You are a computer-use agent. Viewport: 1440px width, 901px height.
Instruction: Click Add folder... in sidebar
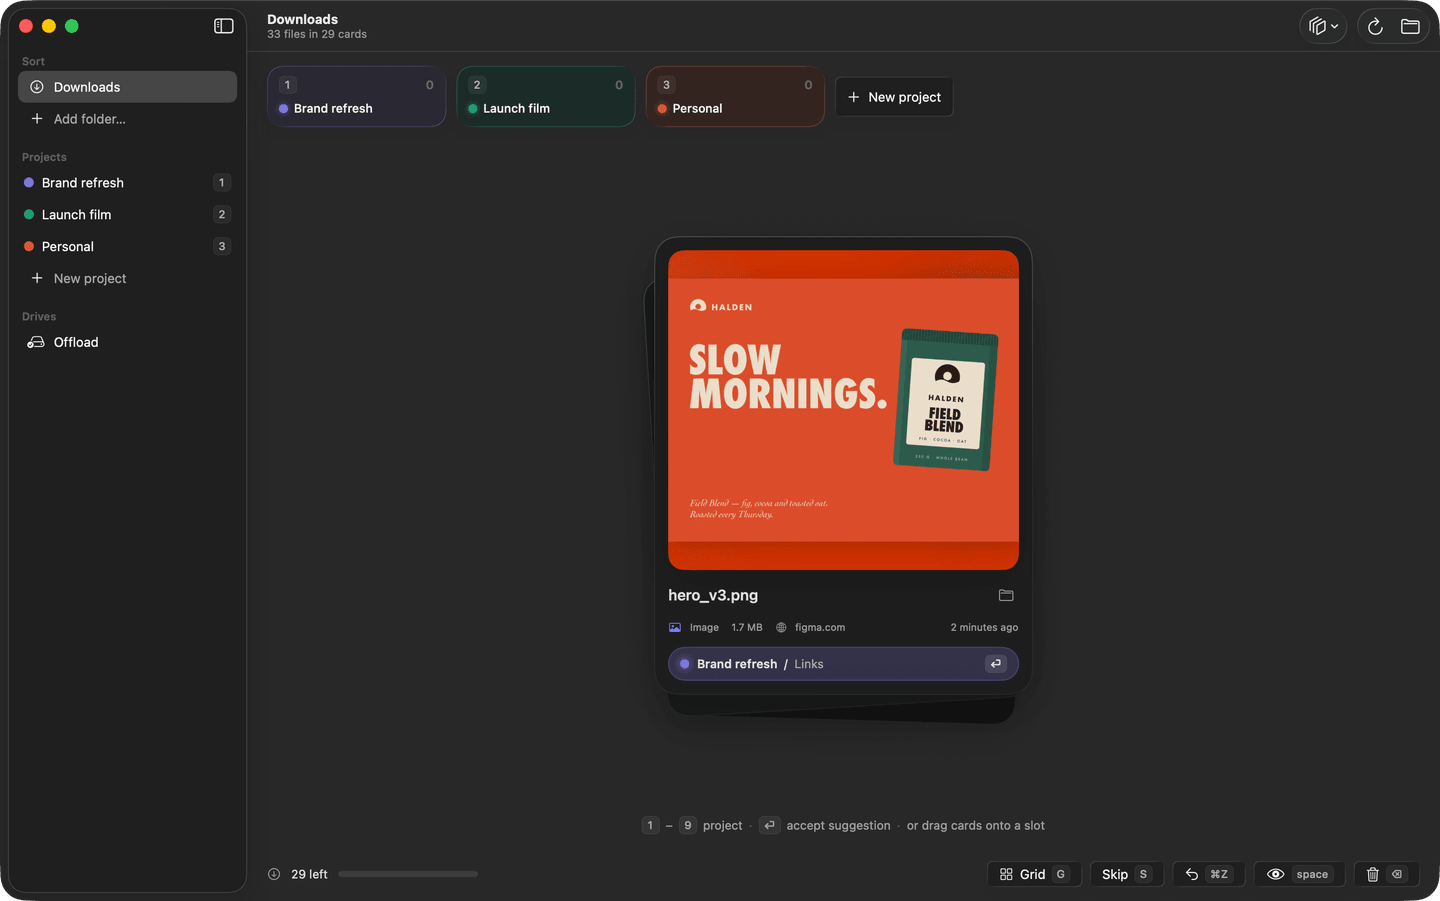click(x=127, y=119)
